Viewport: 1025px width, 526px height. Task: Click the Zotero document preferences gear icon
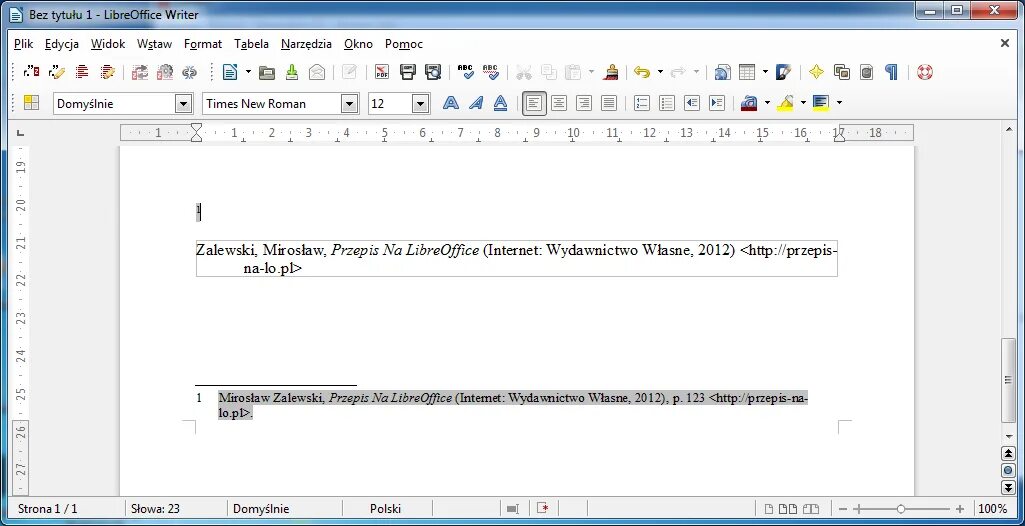click(x=165, y=72)
